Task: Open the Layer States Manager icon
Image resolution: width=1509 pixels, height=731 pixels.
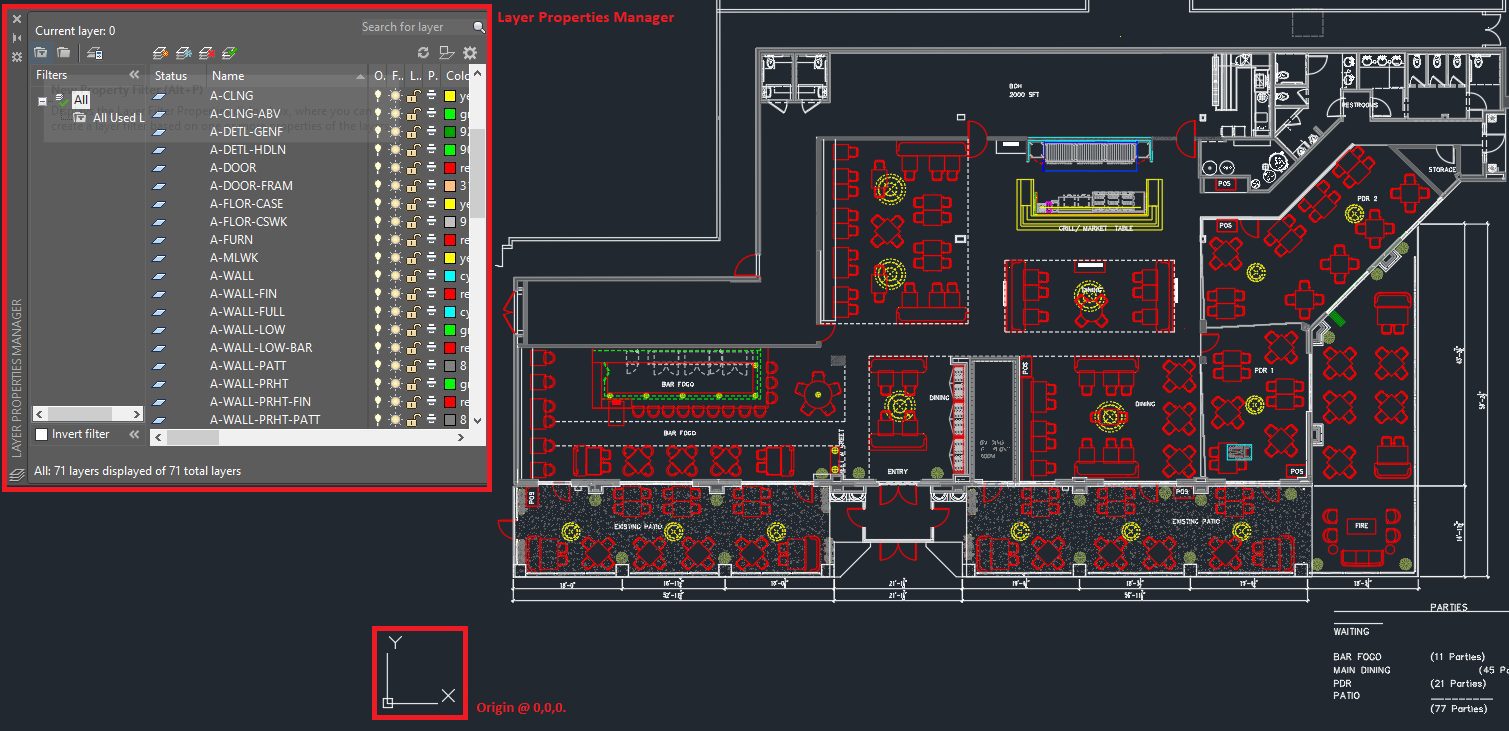Action: (95, 52)
